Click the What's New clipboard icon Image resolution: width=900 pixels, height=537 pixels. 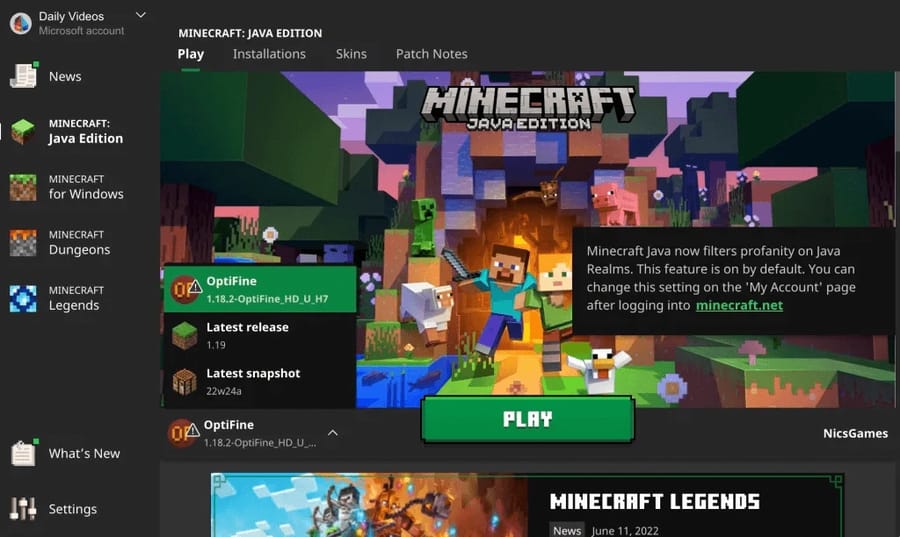22,453
